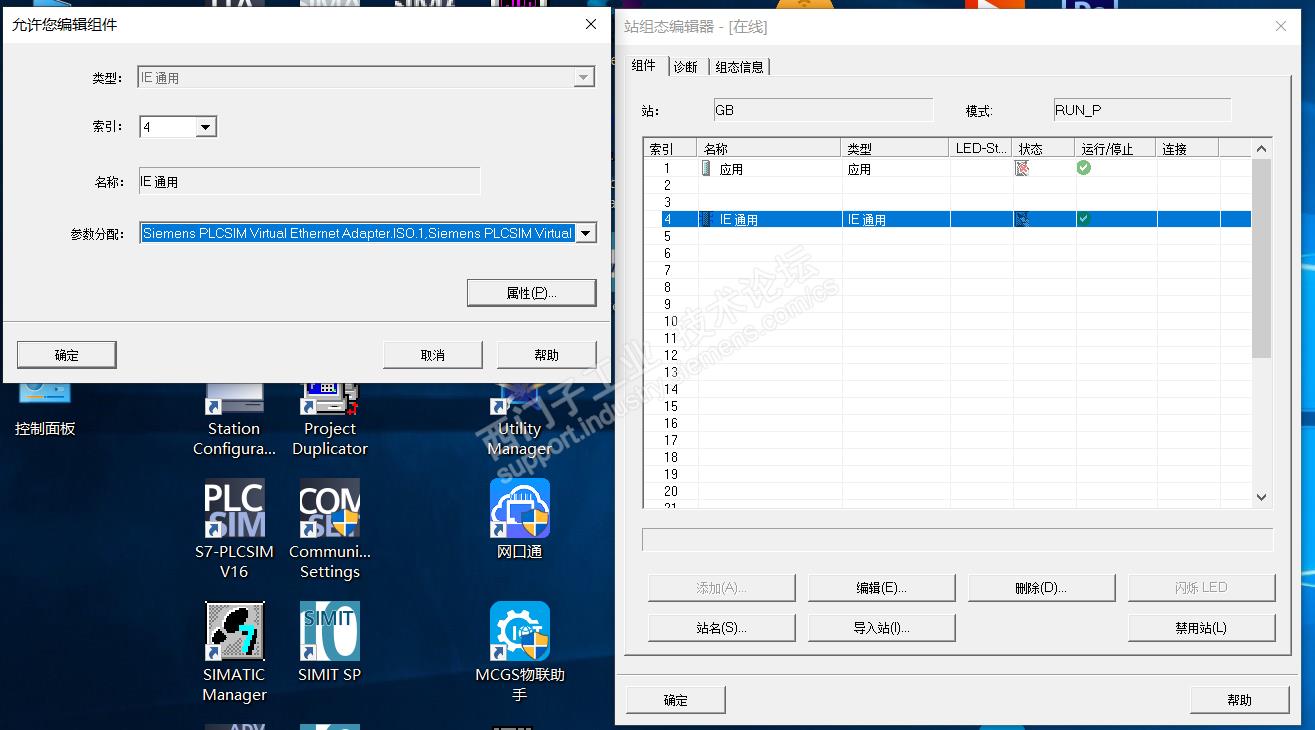Launch the SIMATIC Manager desktop icon
1315x730 pixels.
click(x=234, y=652)
